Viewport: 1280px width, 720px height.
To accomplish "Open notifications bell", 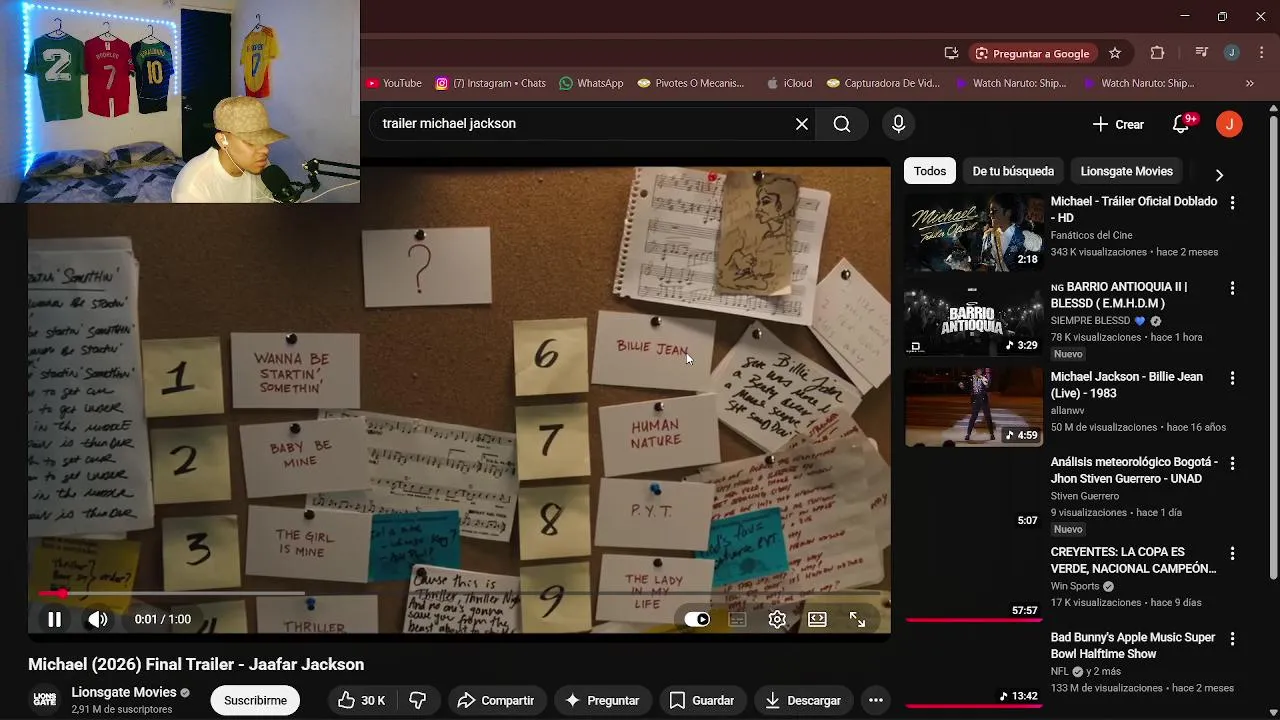I will point(1181,125).
